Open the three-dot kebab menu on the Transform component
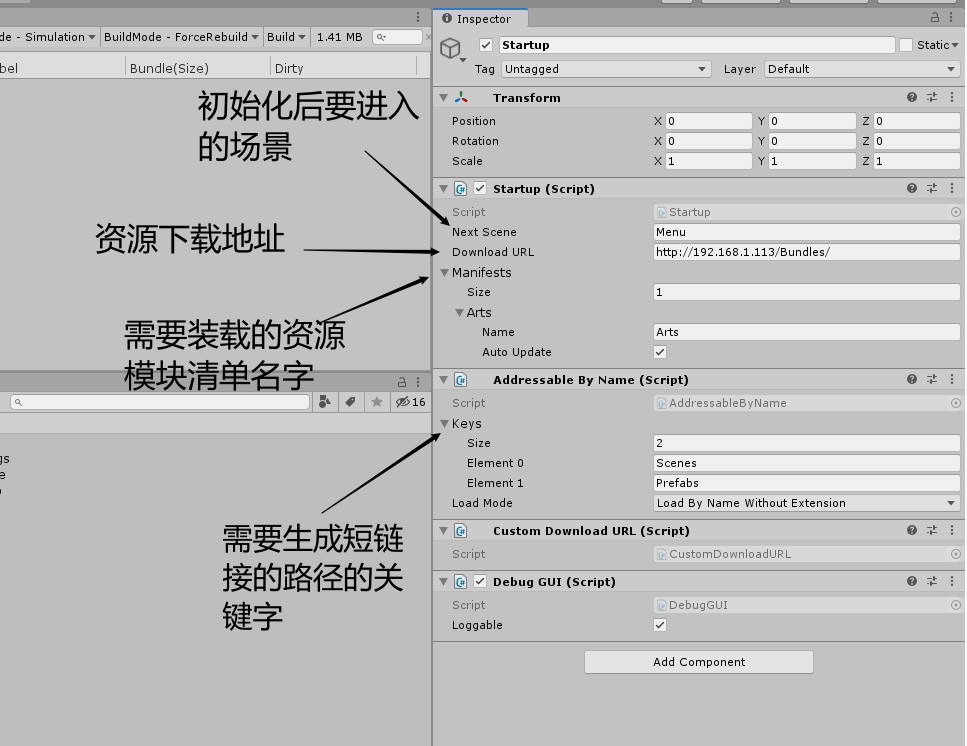The height and width of the screenshot is (746, 967). [951, 97]
